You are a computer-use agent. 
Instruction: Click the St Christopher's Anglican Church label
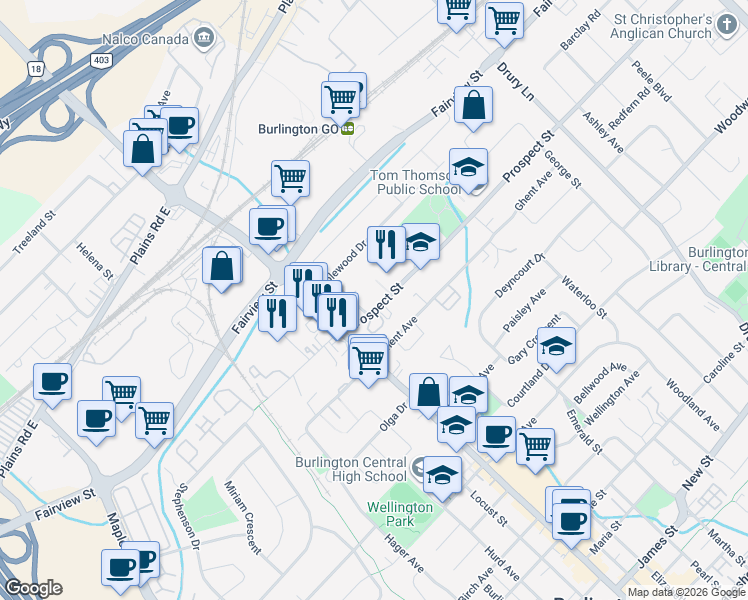(661, 26)
